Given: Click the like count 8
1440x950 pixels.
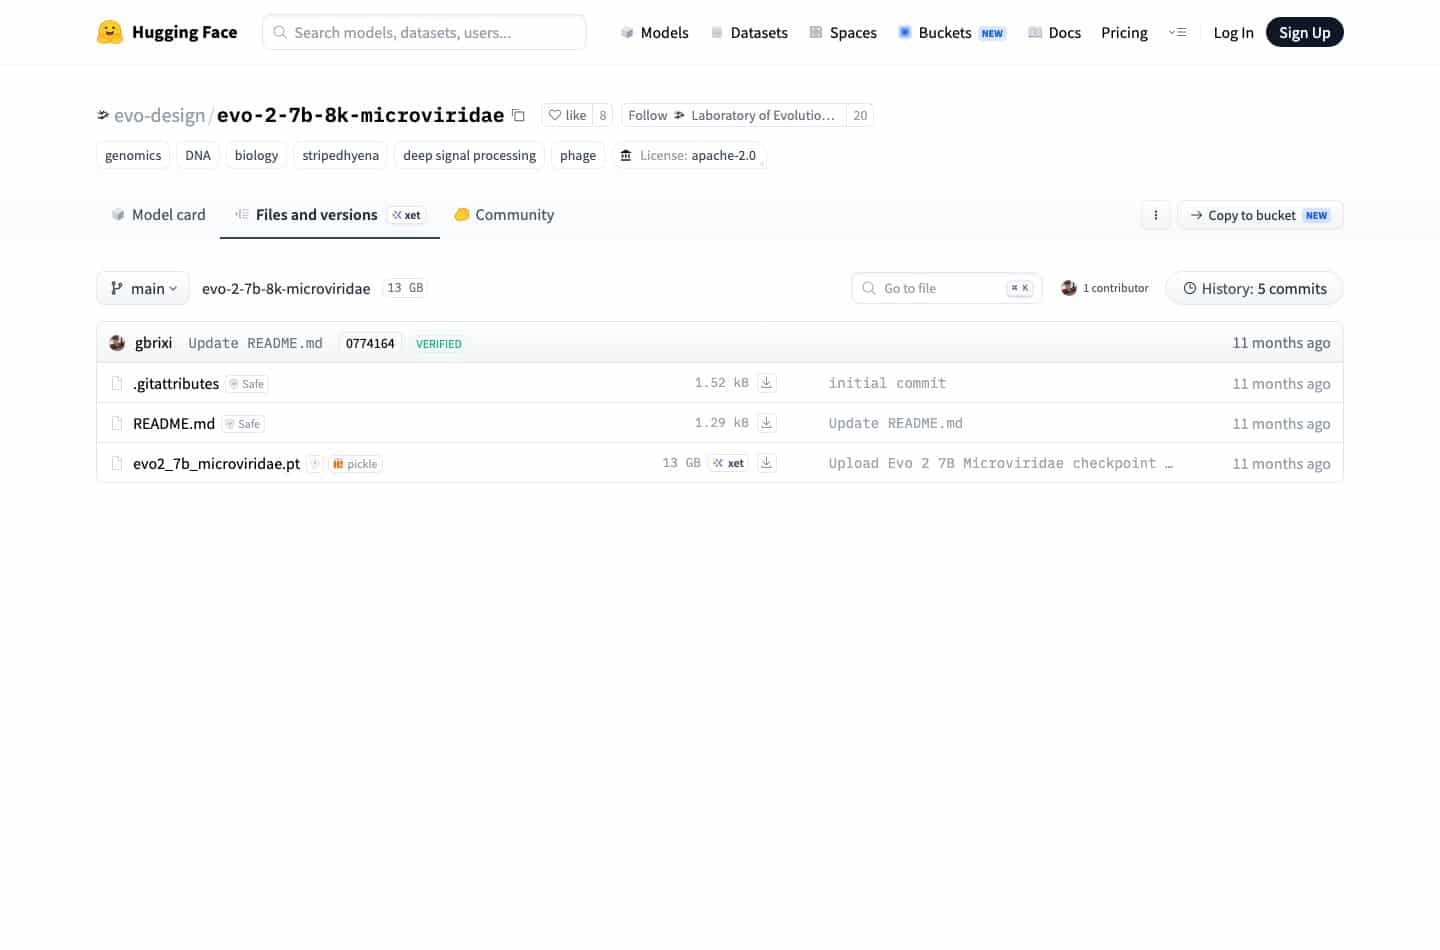Looking at the screenshot, I should pyautogui.click(x=603, y=115).
